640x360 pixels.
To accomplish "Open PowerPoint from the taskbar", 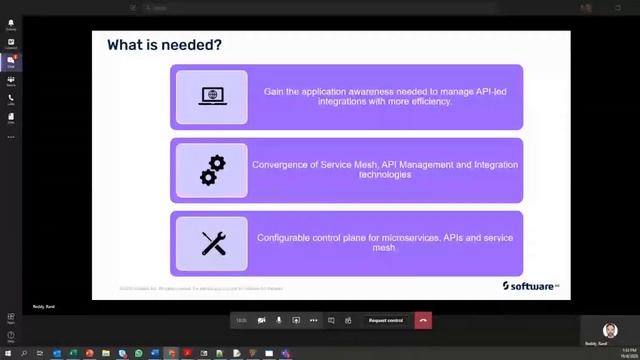I will 89,353.
